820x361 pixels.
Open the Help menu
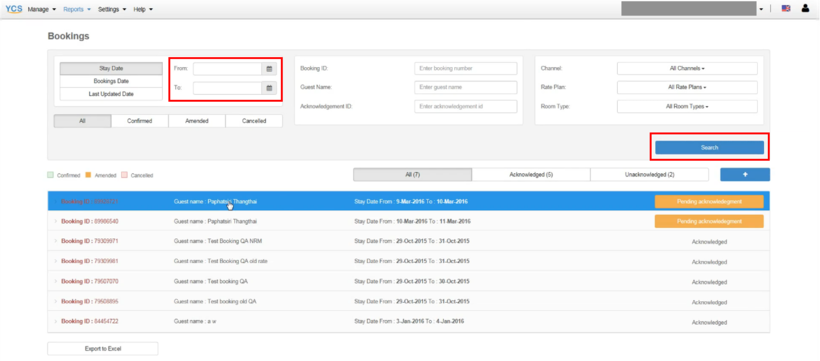click(x=143, y=9)
